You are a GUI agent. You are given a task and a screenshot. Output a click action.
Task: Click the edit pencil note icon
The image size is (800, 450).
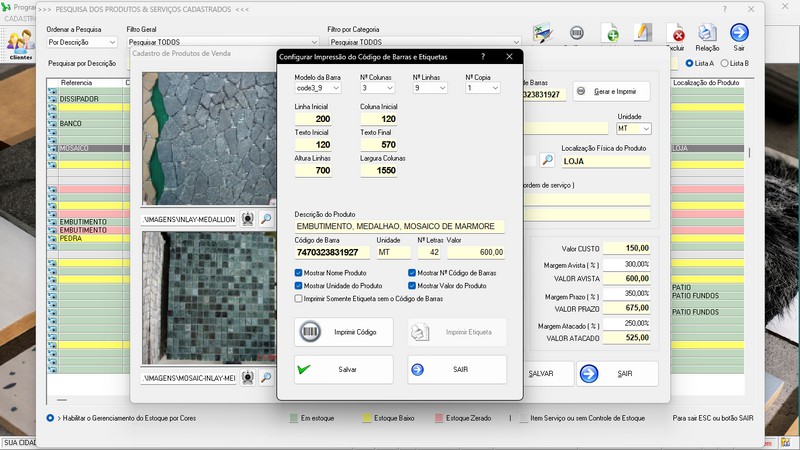(x=643, y=33)
